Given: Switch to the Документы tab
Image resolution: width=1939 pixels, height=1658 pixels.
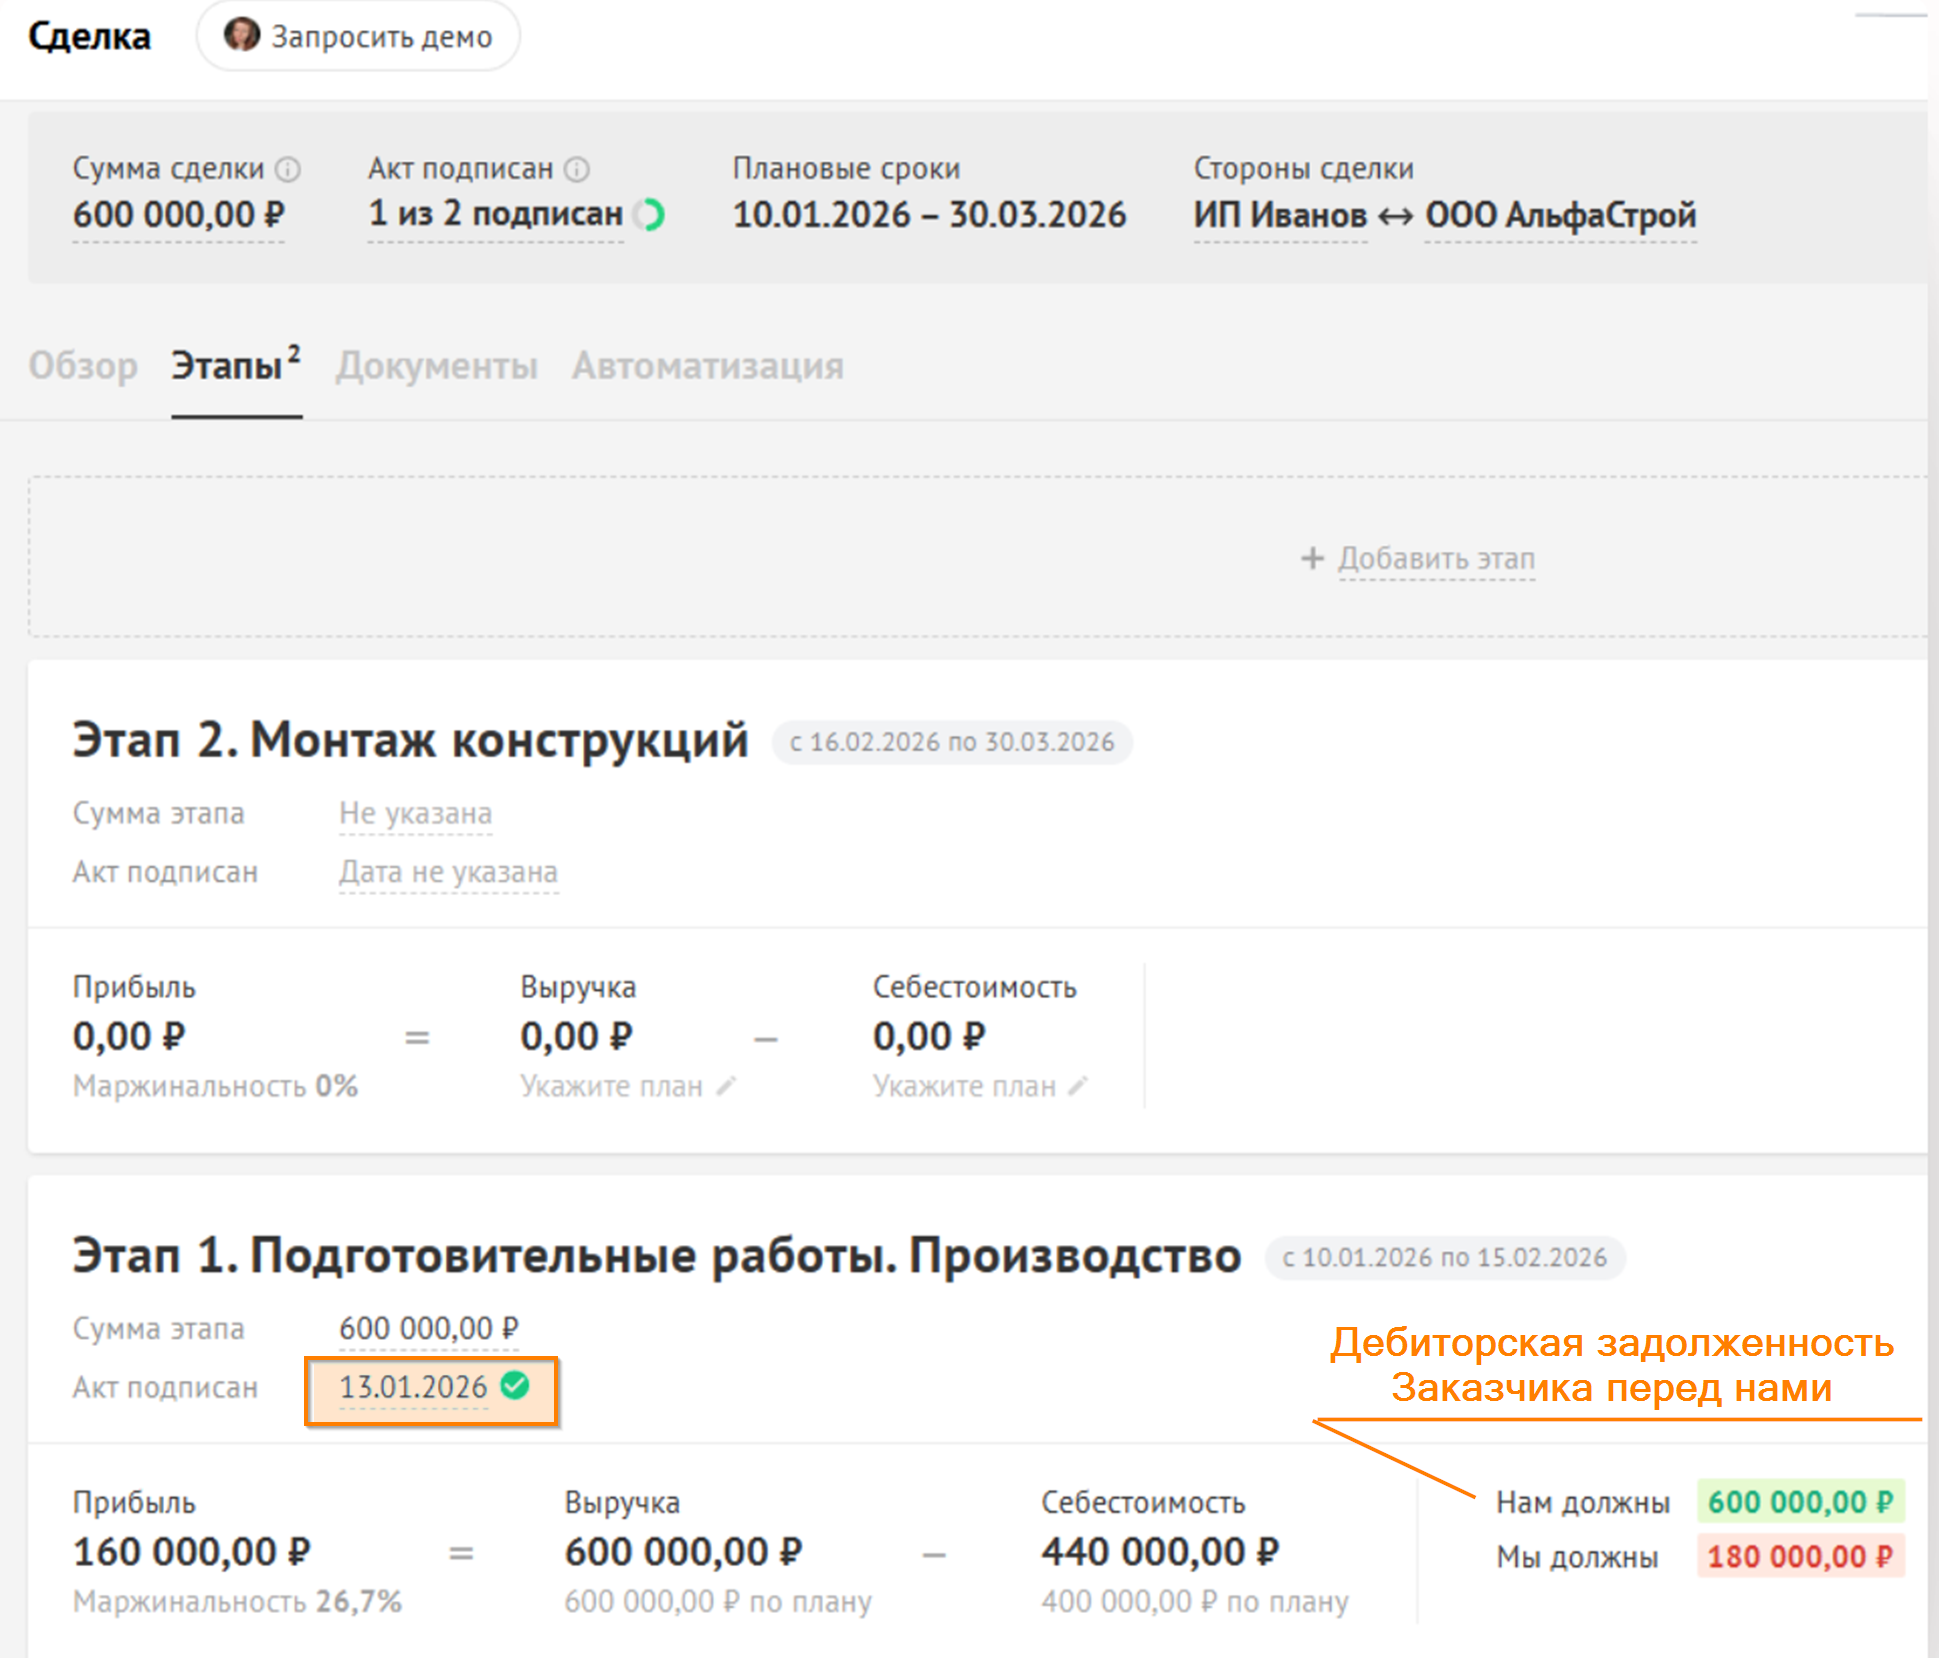Looking at the screenshot, I should (x=437, y=366).
